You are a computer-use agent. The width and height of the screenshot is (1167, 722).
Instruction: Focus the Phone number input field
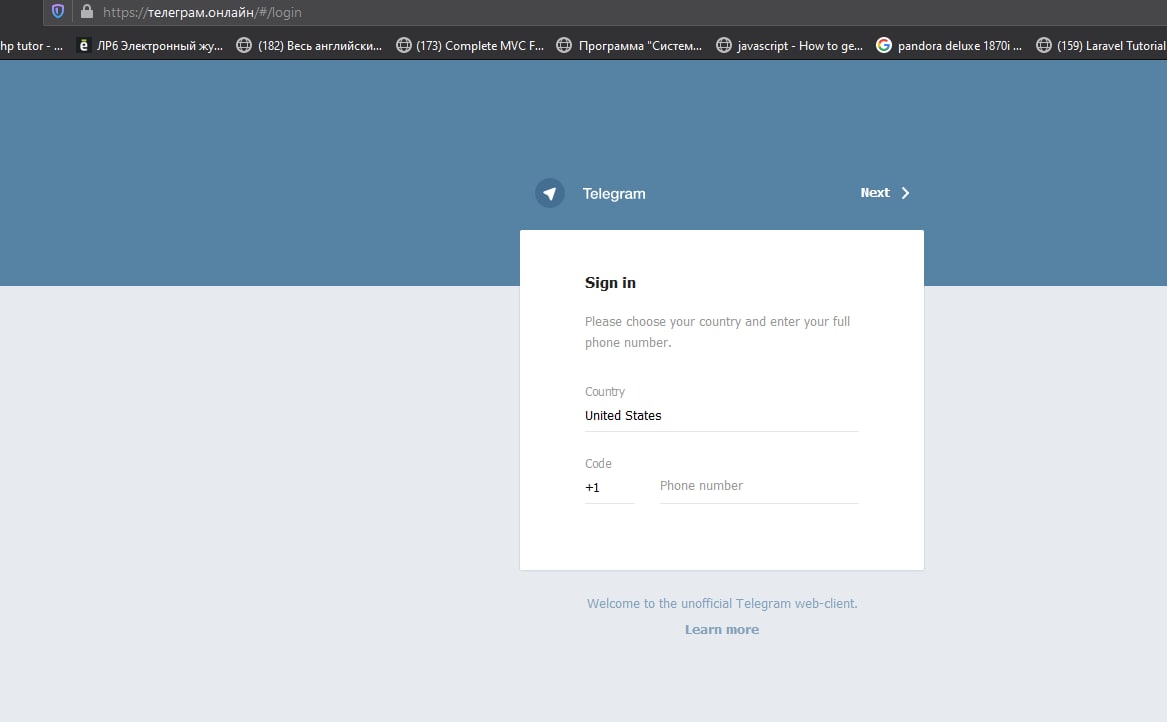click(759, 486)
